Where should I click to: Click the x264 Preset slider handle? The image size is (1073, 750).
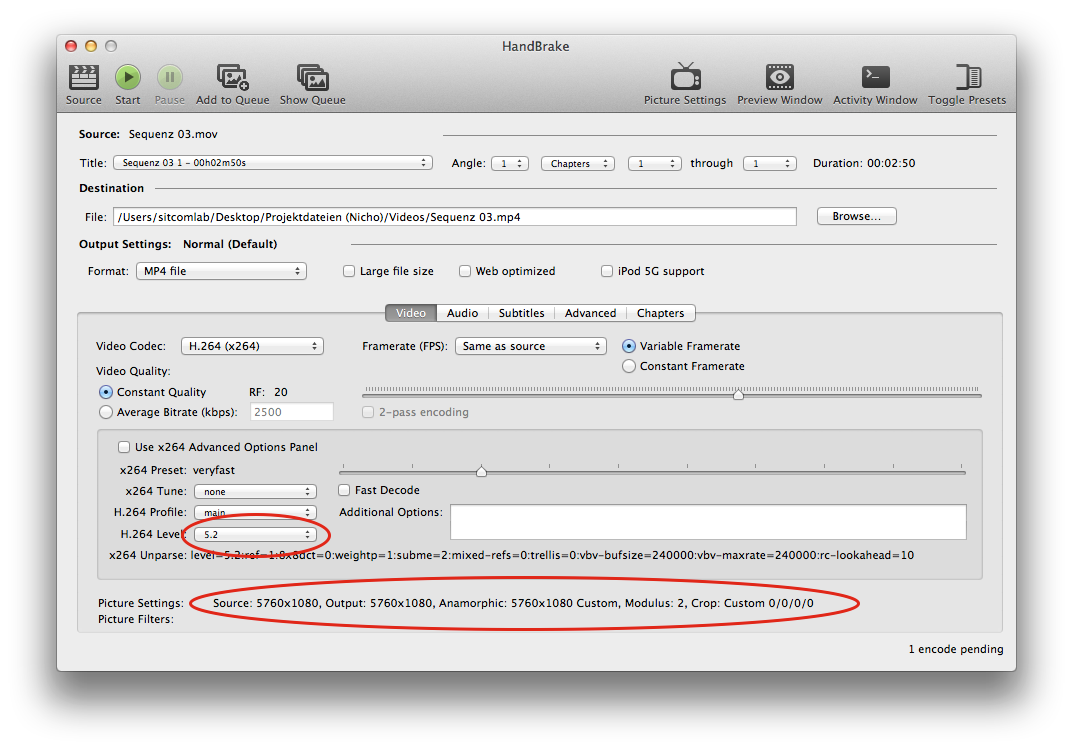481,471
